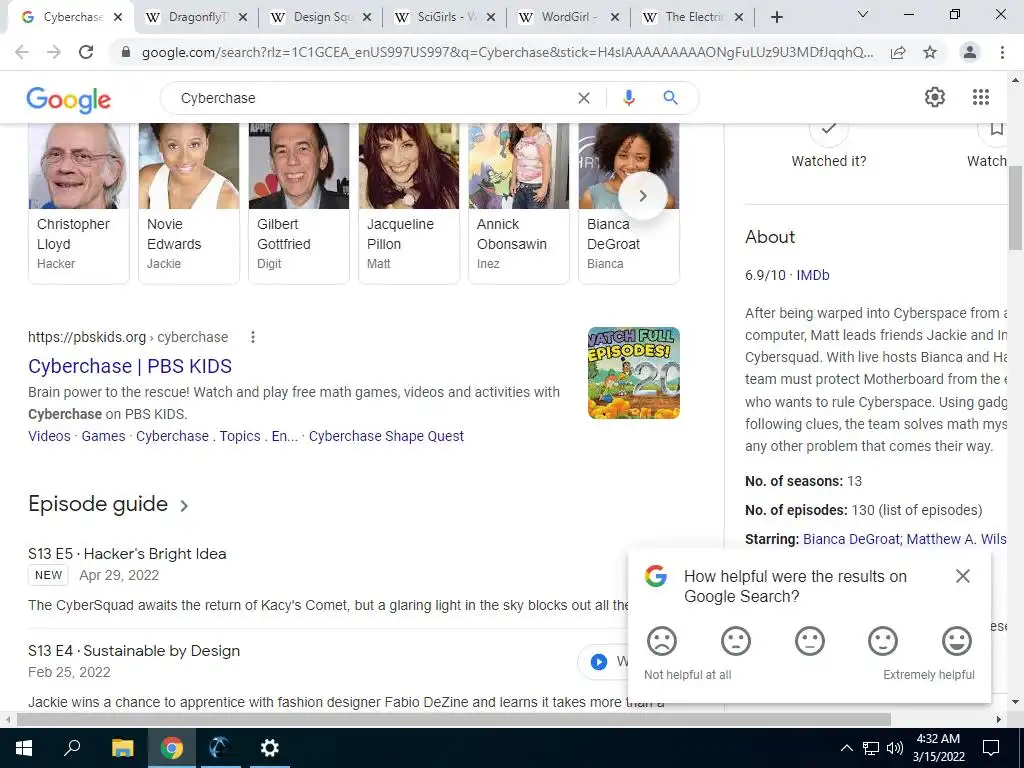Click the volume speaker tray icon
This screenshot has height=768, width=1024.
[895, 748]
